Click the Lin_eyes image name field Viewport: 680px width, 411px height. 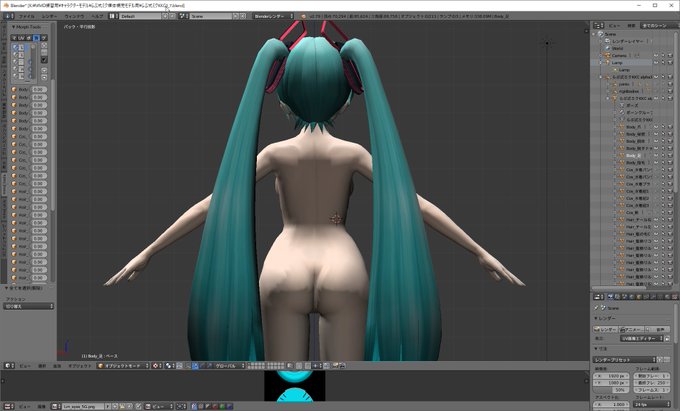(x=82, y=406)
